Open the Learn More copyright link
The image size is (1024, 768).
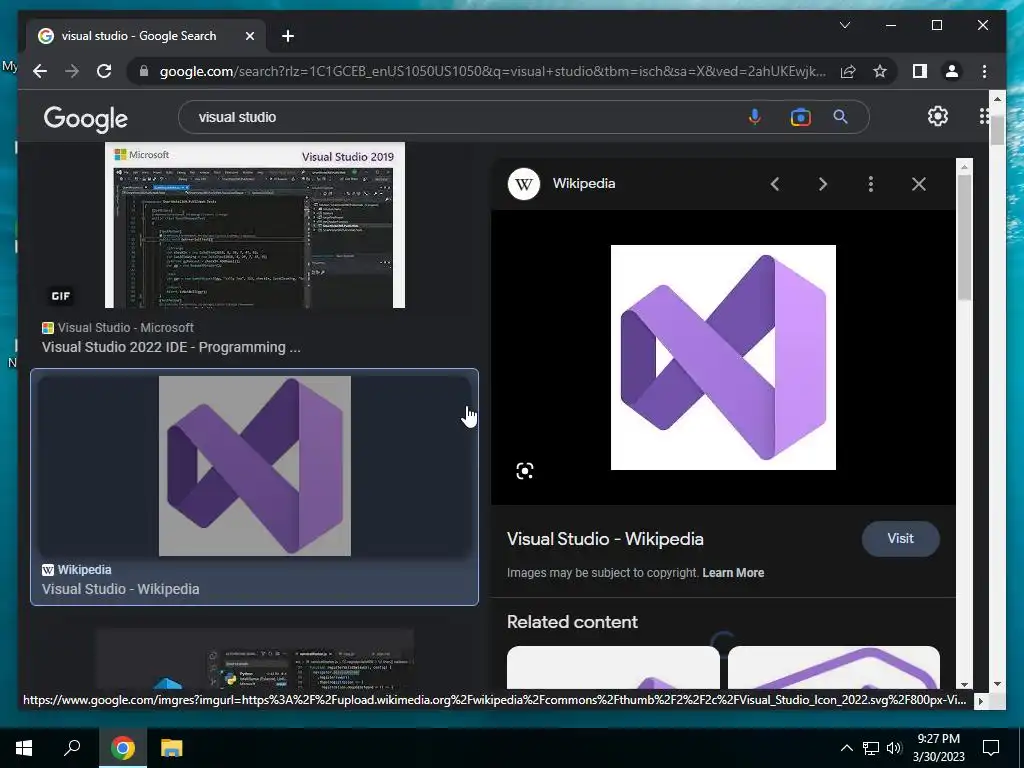(x=733, y=573)
